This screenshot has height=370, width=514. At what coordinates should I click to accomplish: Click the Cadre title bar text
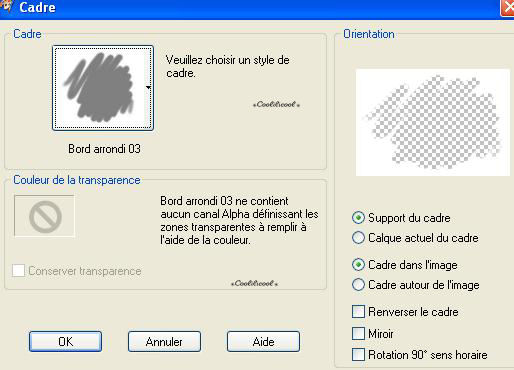pos(37,7)
